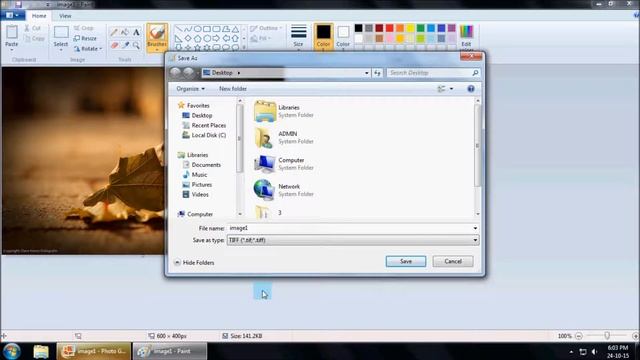Open the Organize dropdown menu
Image resolution: width=640 pixels, height=360 pixels.
(190, 89)
